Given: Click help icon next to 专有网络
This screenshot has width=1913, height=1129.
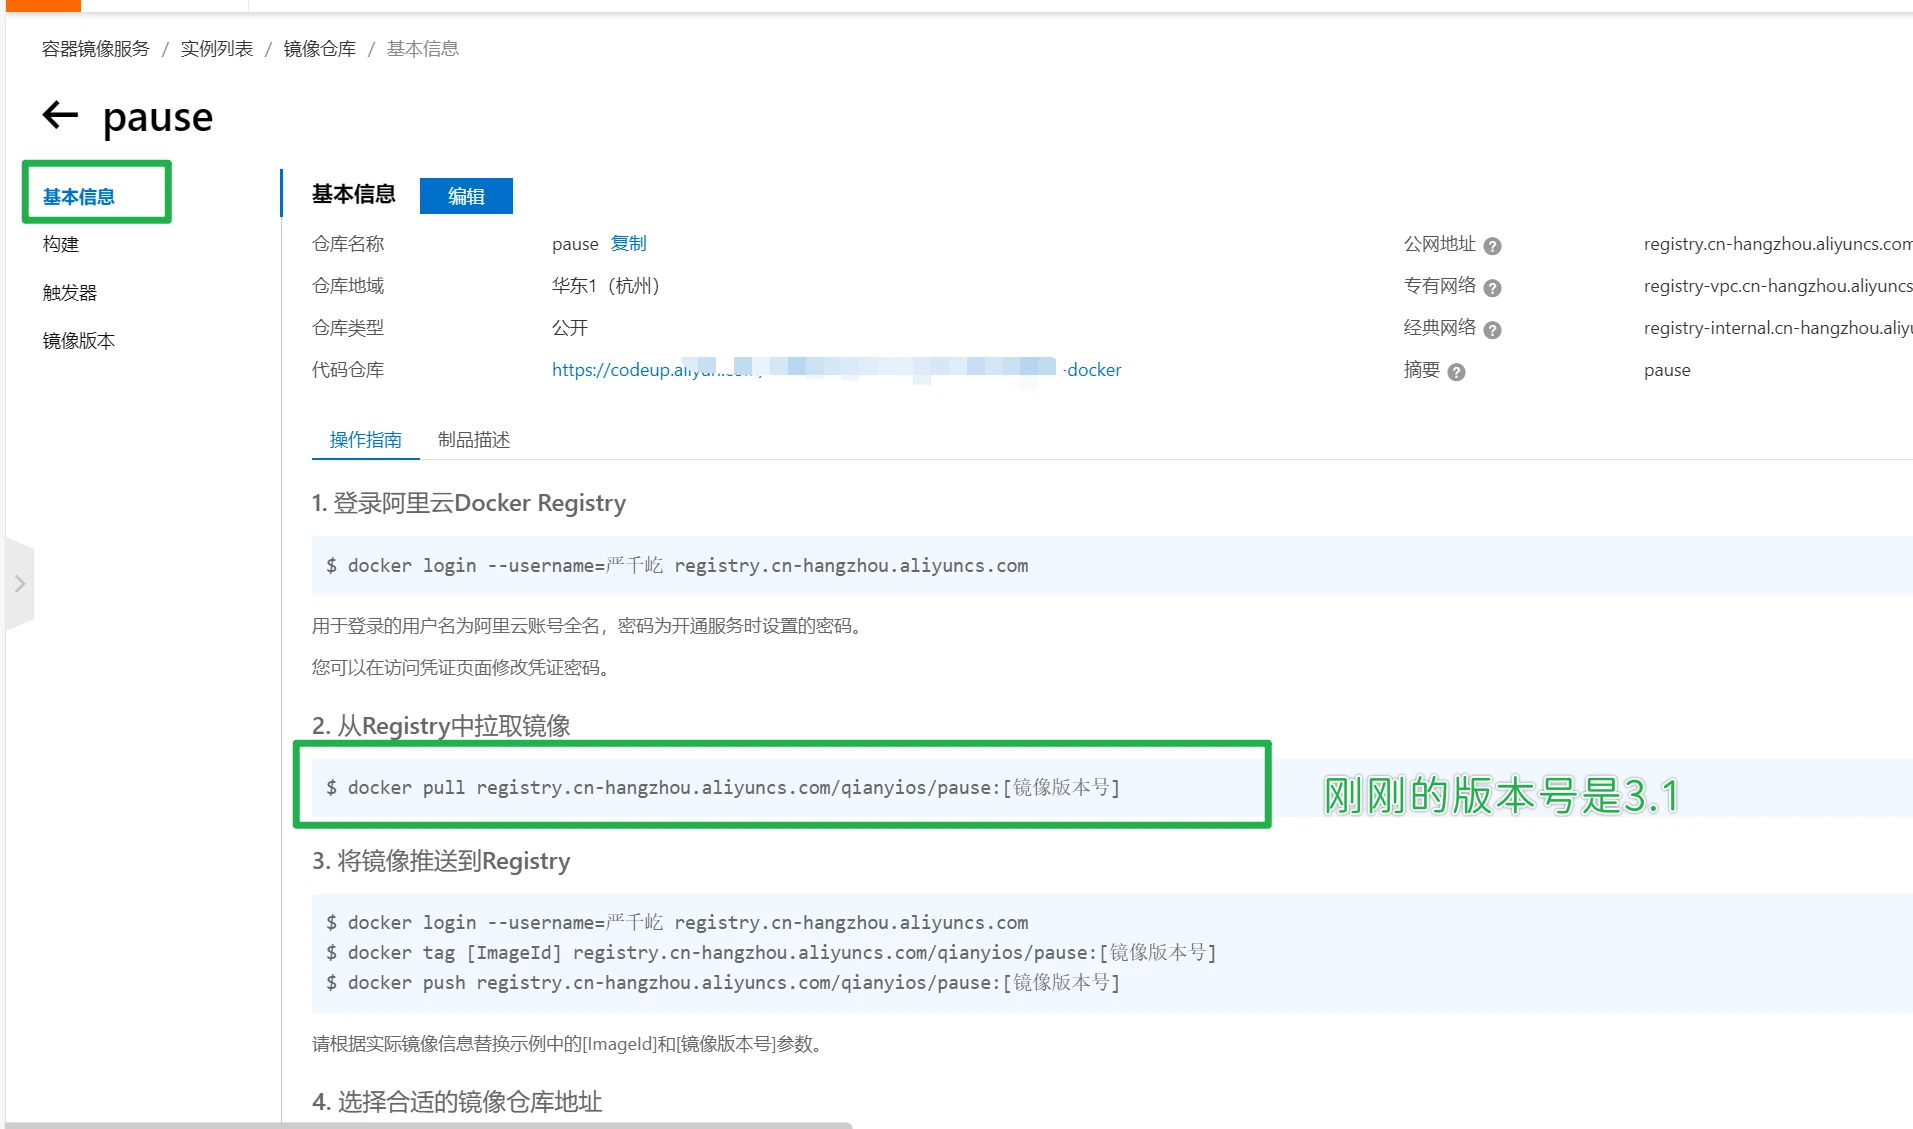Looking at the screenshot, I should tap(1492, 288).
